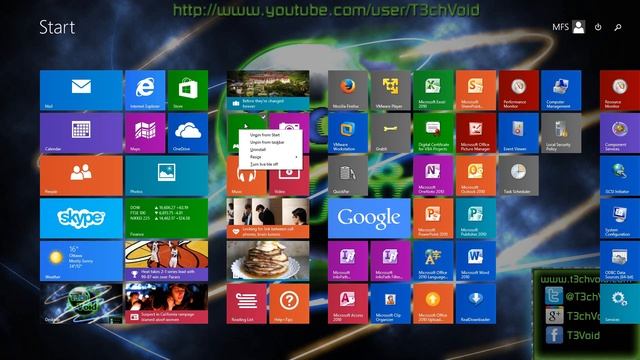The height and width of the screenshot is (360, 640).
Task: Open the Calendar tile
Action: 81,133
